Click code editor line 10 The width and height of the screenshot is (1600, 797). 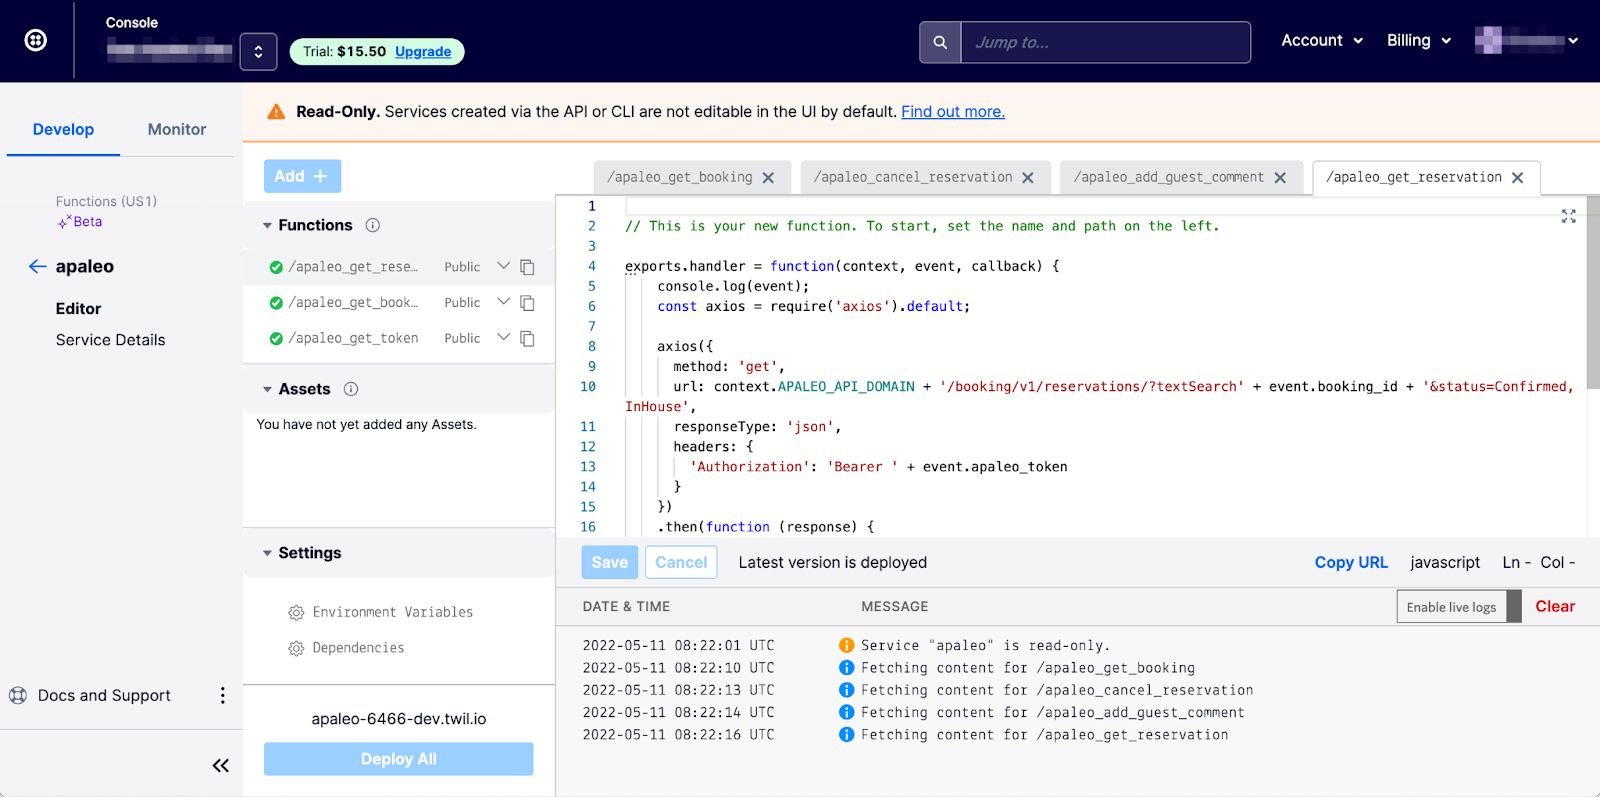[x=1100, y=396]
